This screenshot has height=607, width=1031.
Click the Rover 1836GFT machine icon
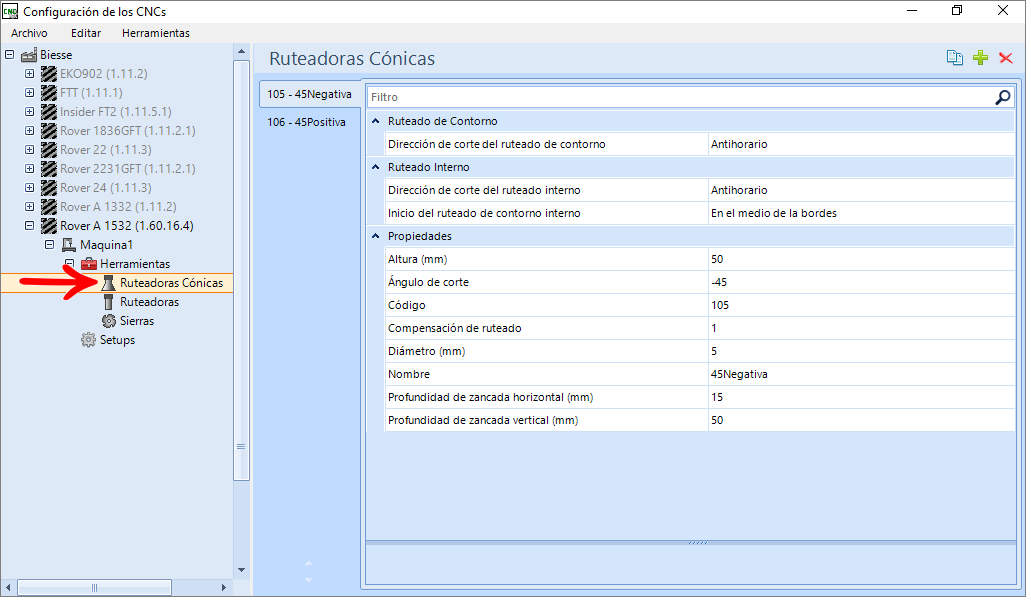point(49,132)
